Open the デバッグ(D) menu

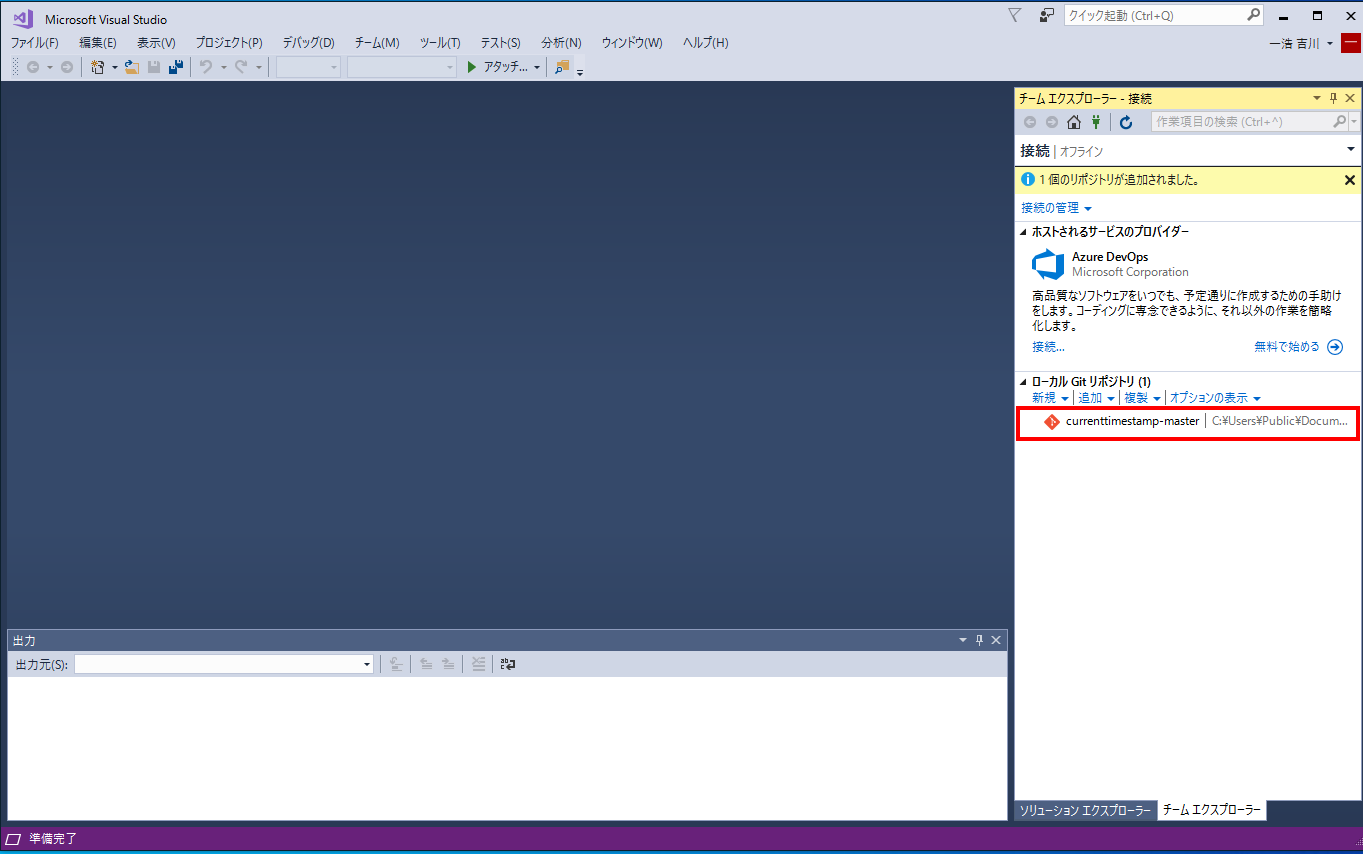point(308,43)
